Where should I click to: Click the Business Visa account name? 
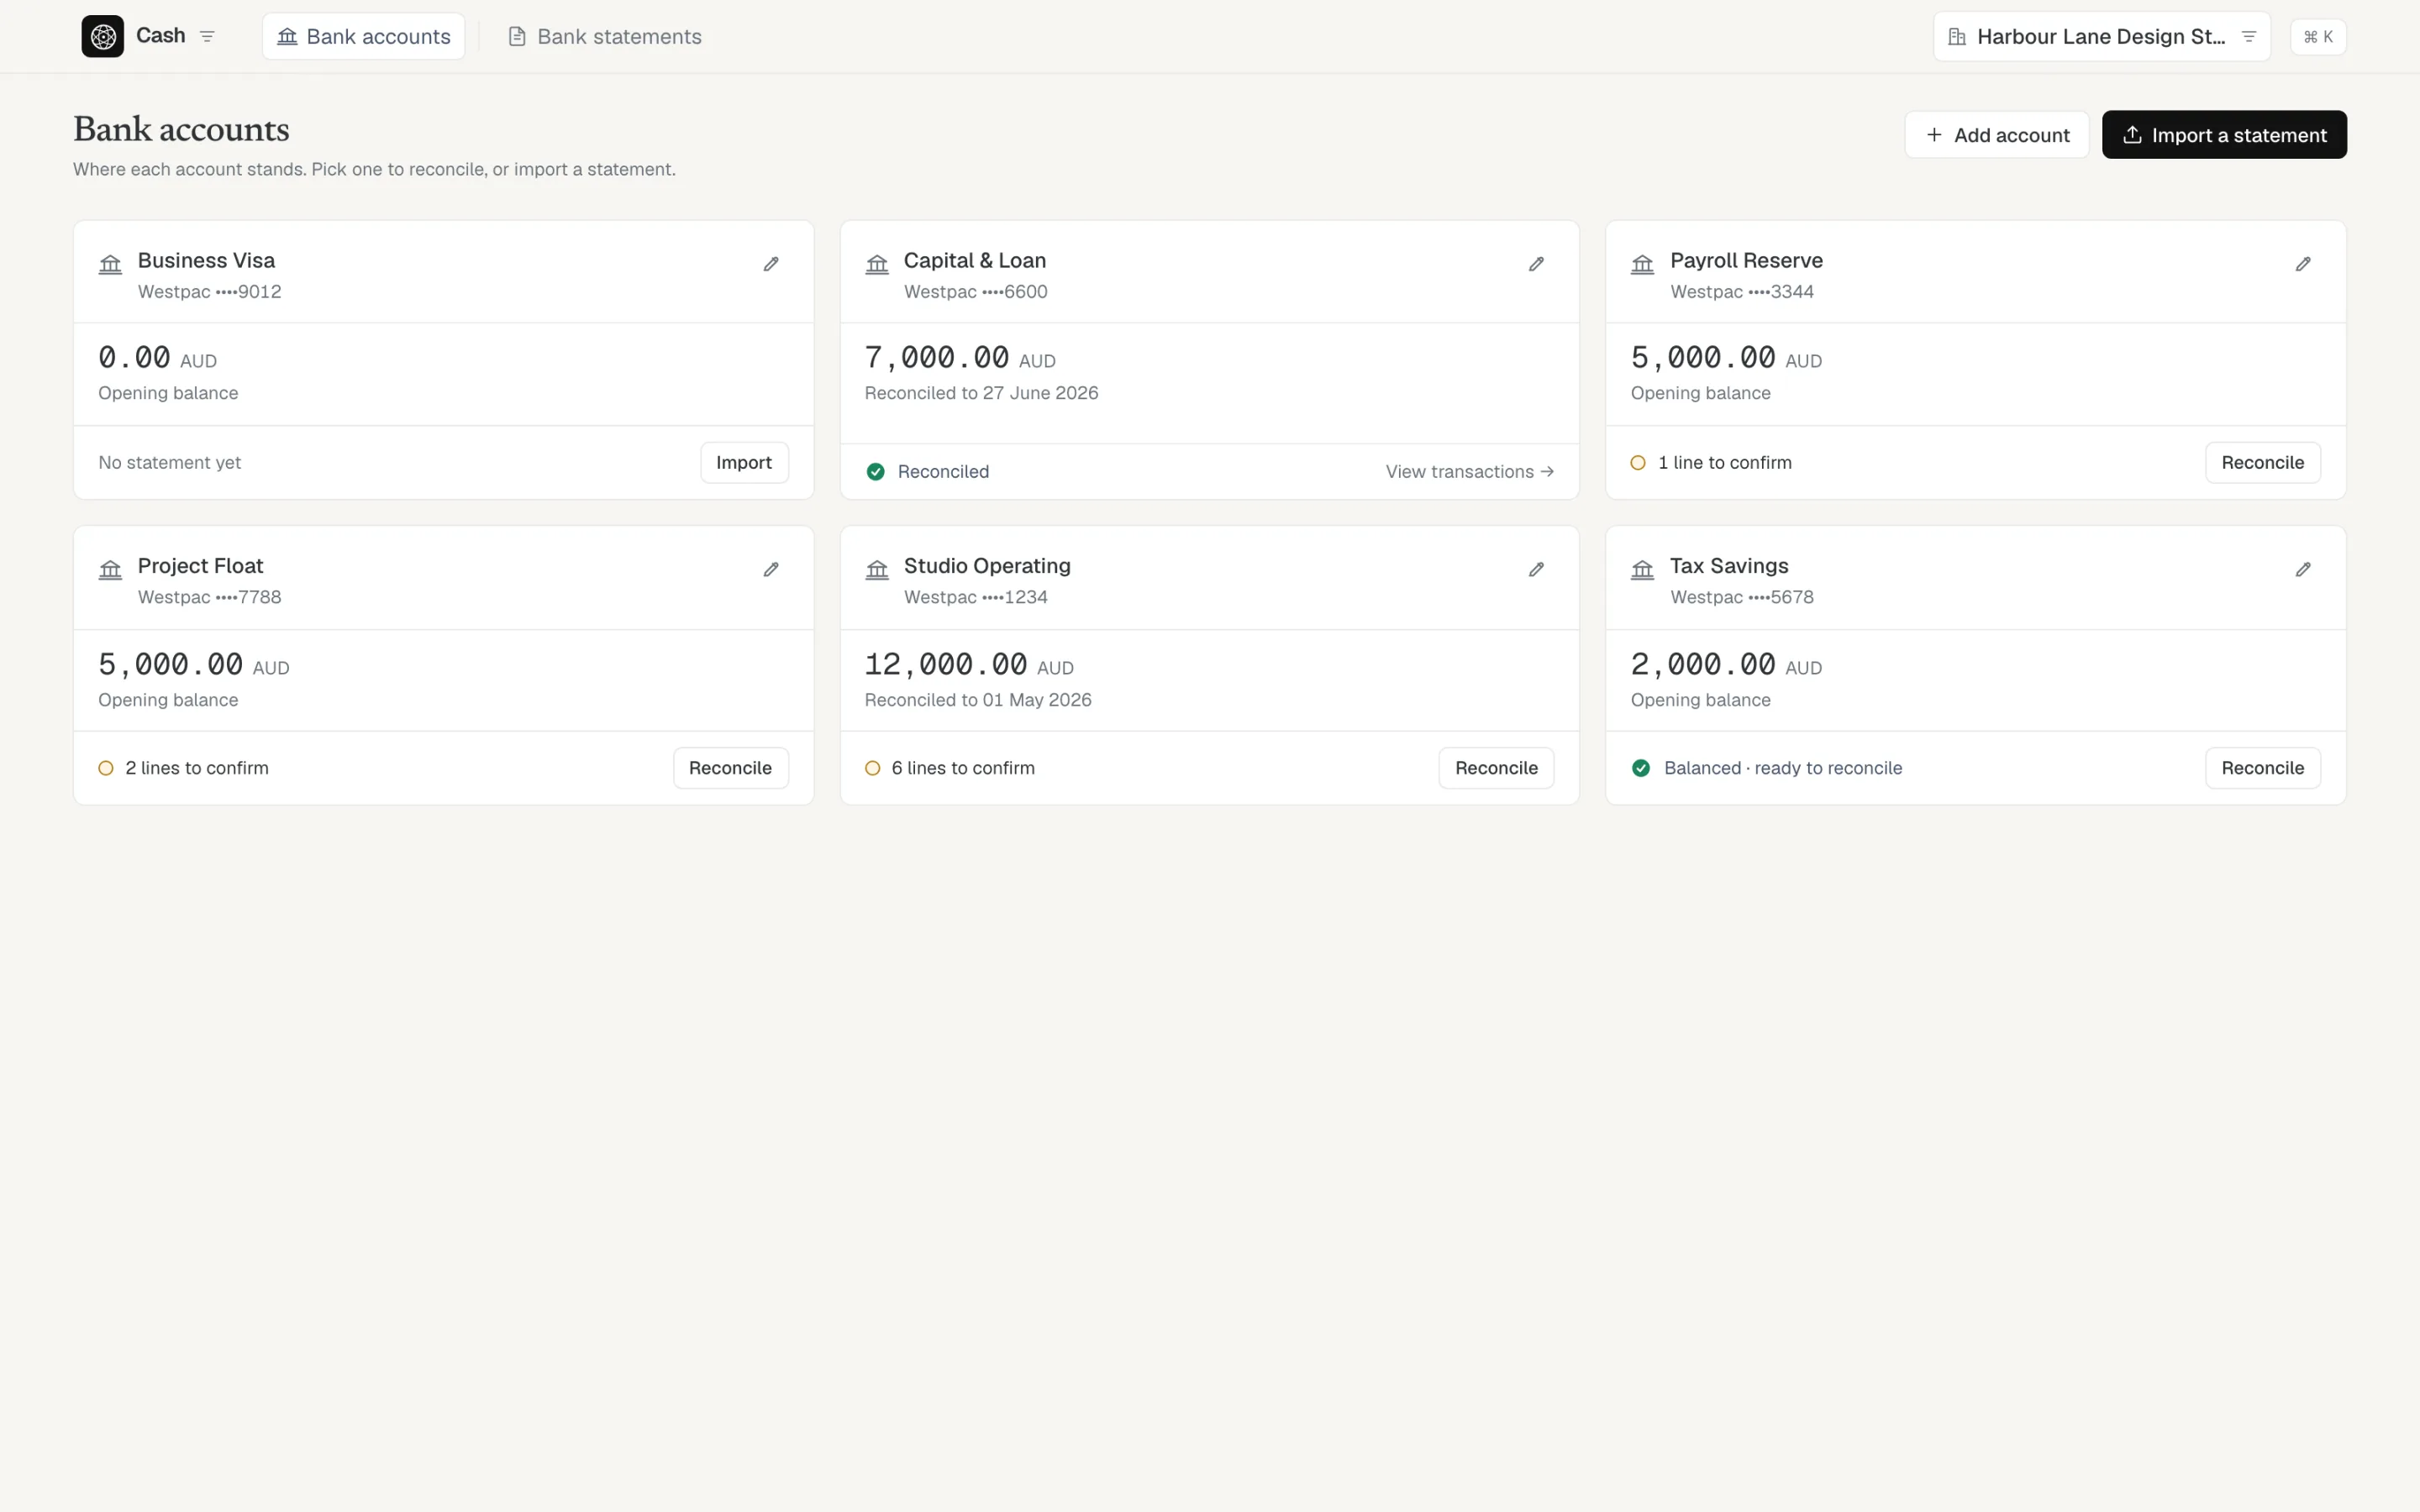point(206,260)
